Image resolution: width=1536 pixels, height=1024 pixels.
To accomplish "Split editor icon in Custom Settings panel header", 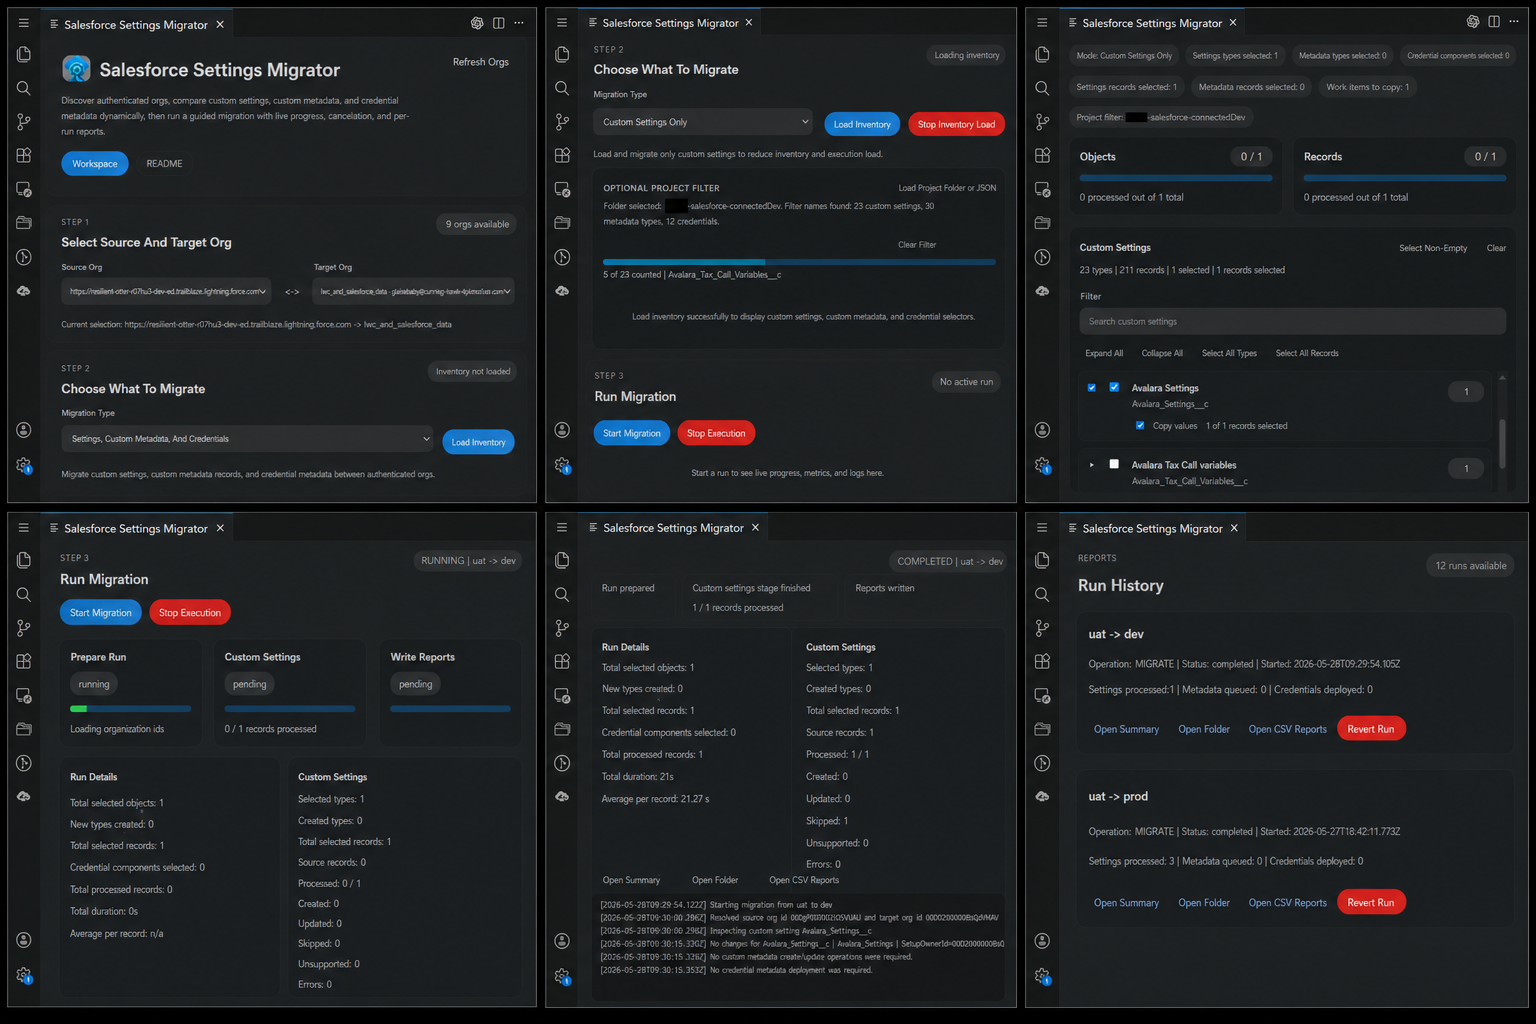I will (x=1494, y=22).
